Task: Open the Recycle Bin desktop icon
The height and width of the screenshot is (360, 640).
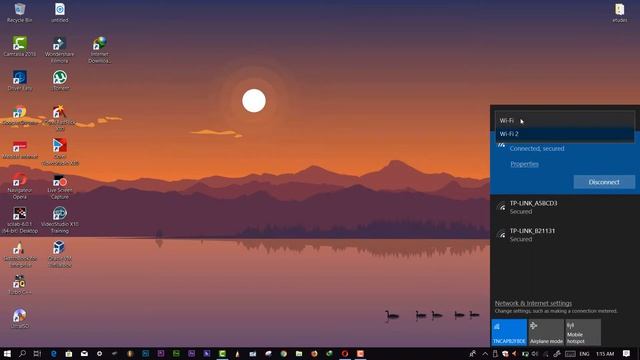Action: pos(20,12)
